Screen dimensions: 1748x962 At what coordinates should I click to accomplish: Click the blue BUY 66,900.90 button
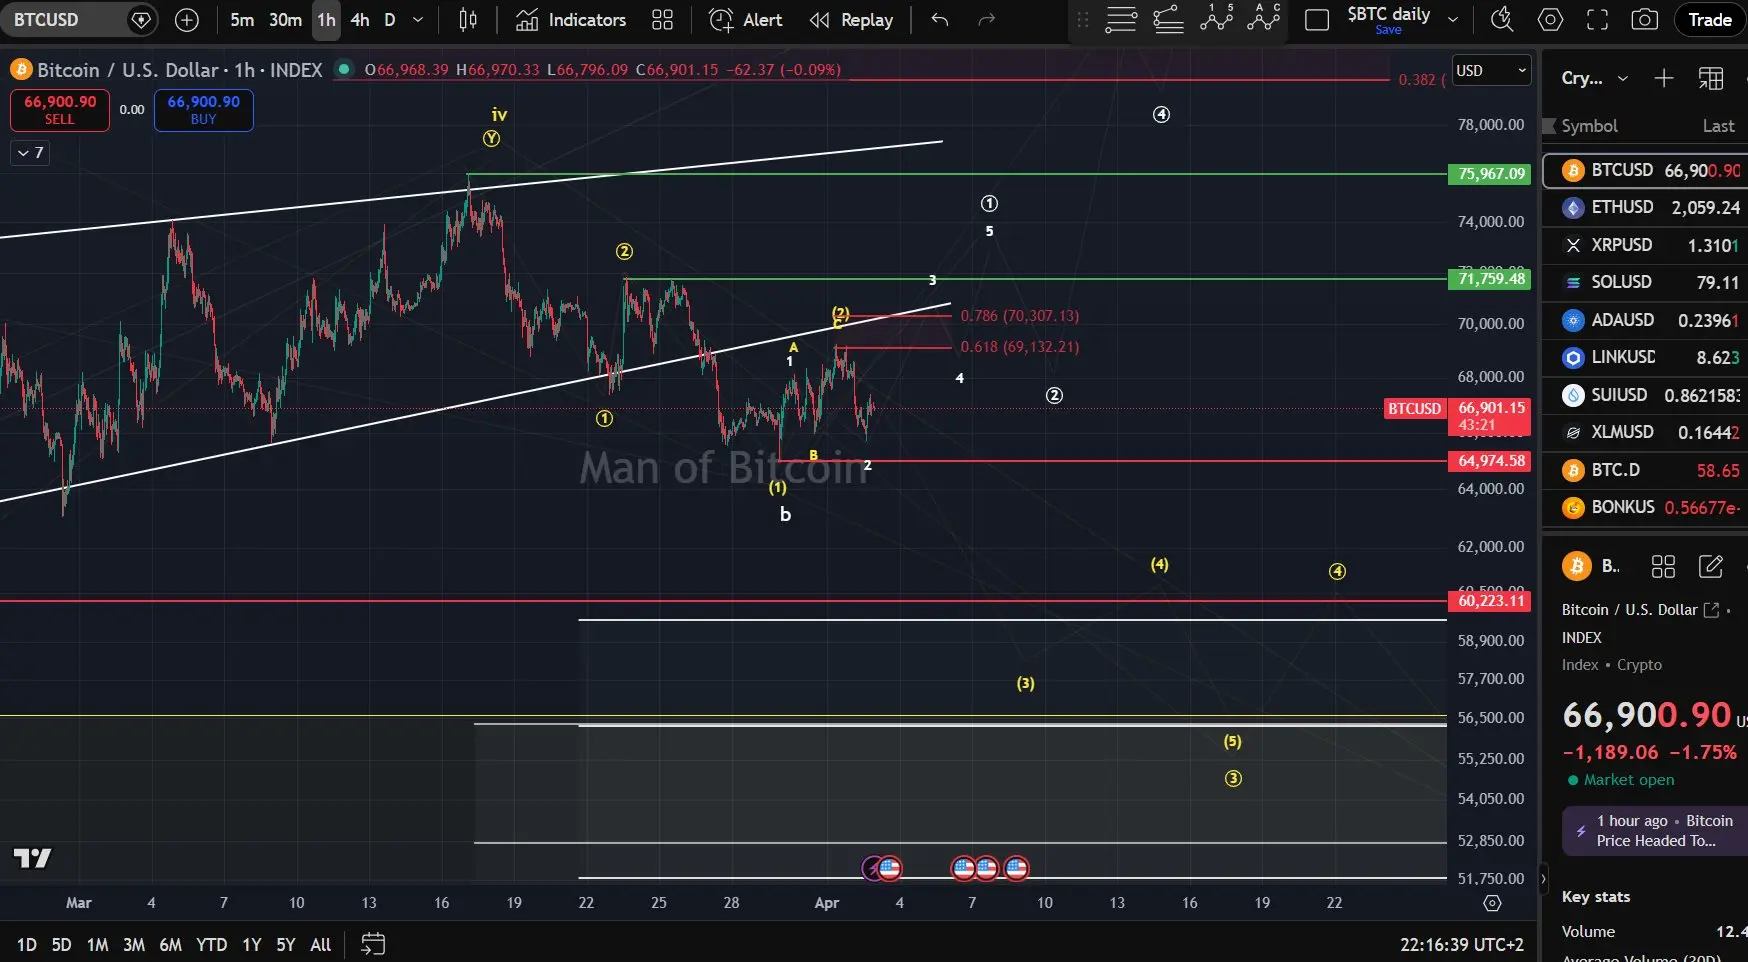(204, 110)
